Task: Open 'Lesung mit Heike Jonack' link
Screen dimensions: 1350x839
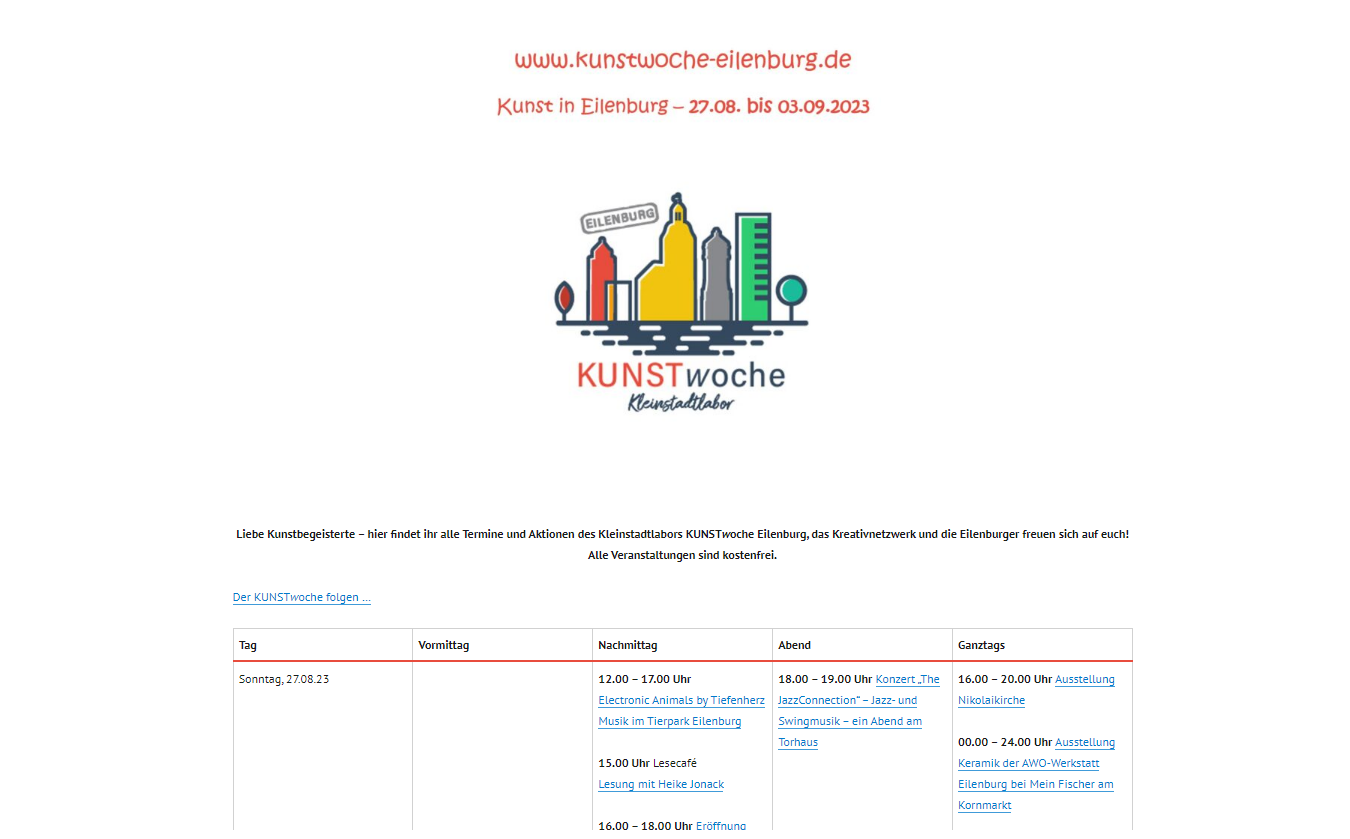Action: [661, 785]
